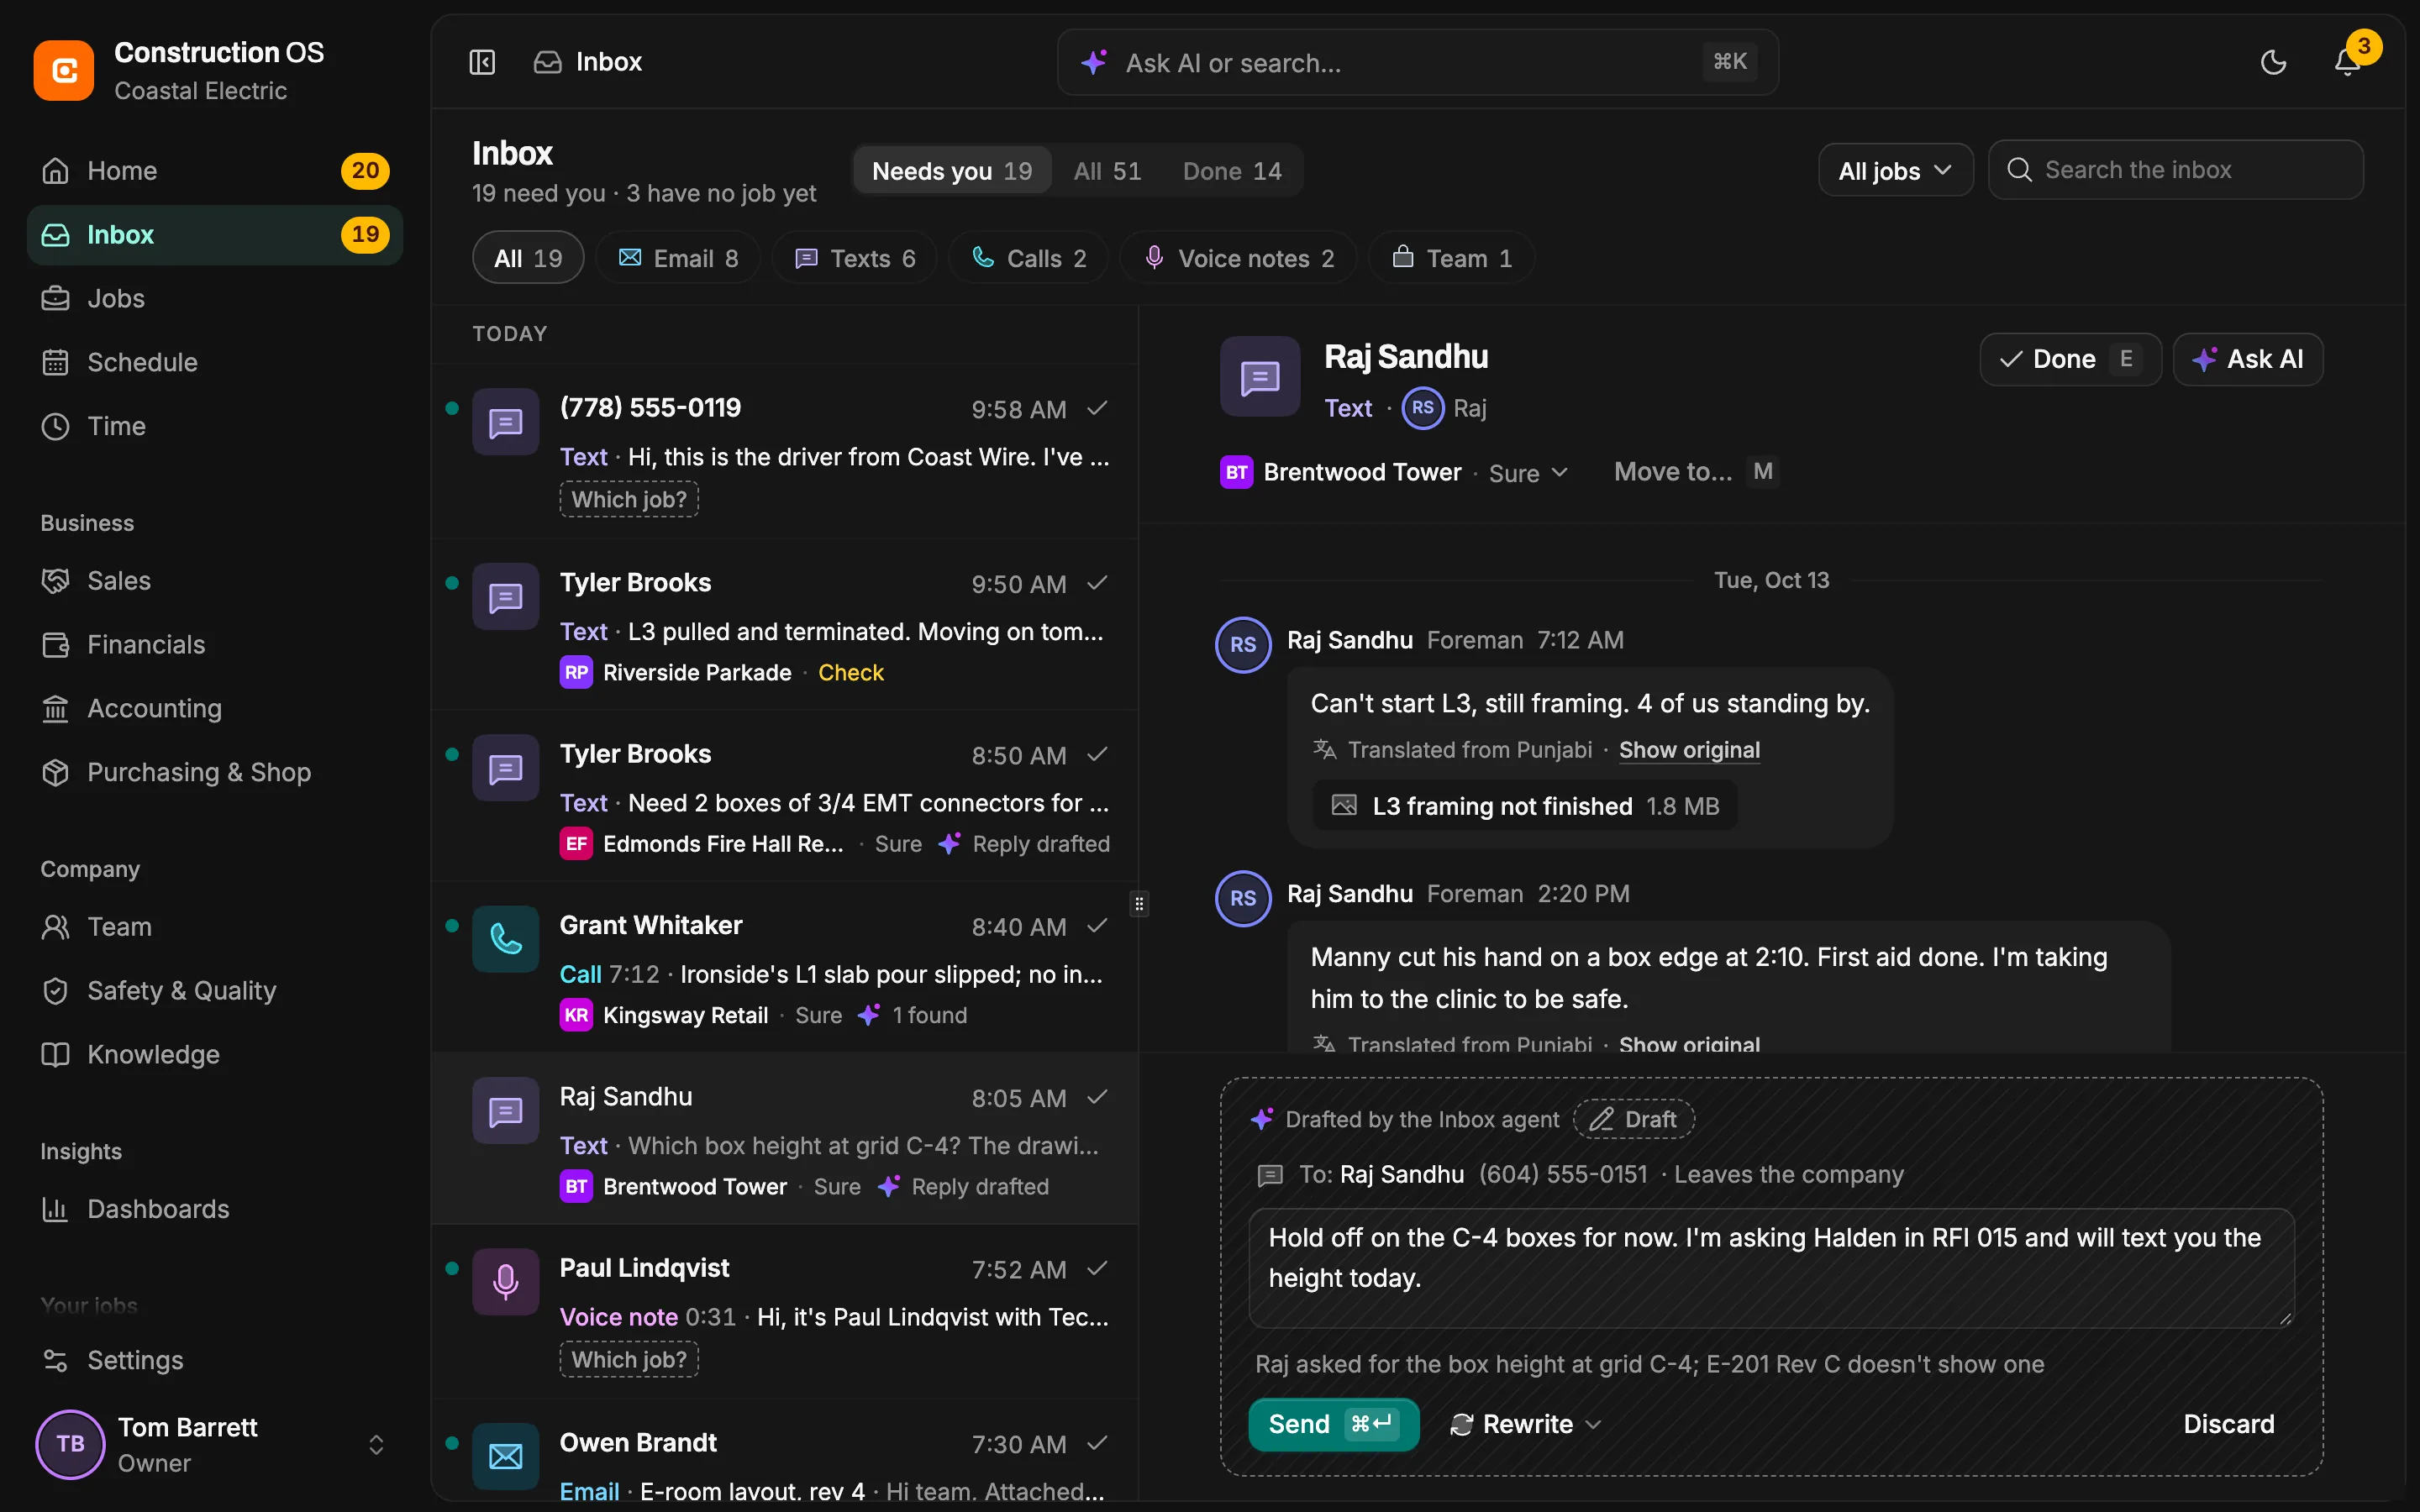Mark Grant Whitaker call as done checkmark

[x=1097, y=926]
